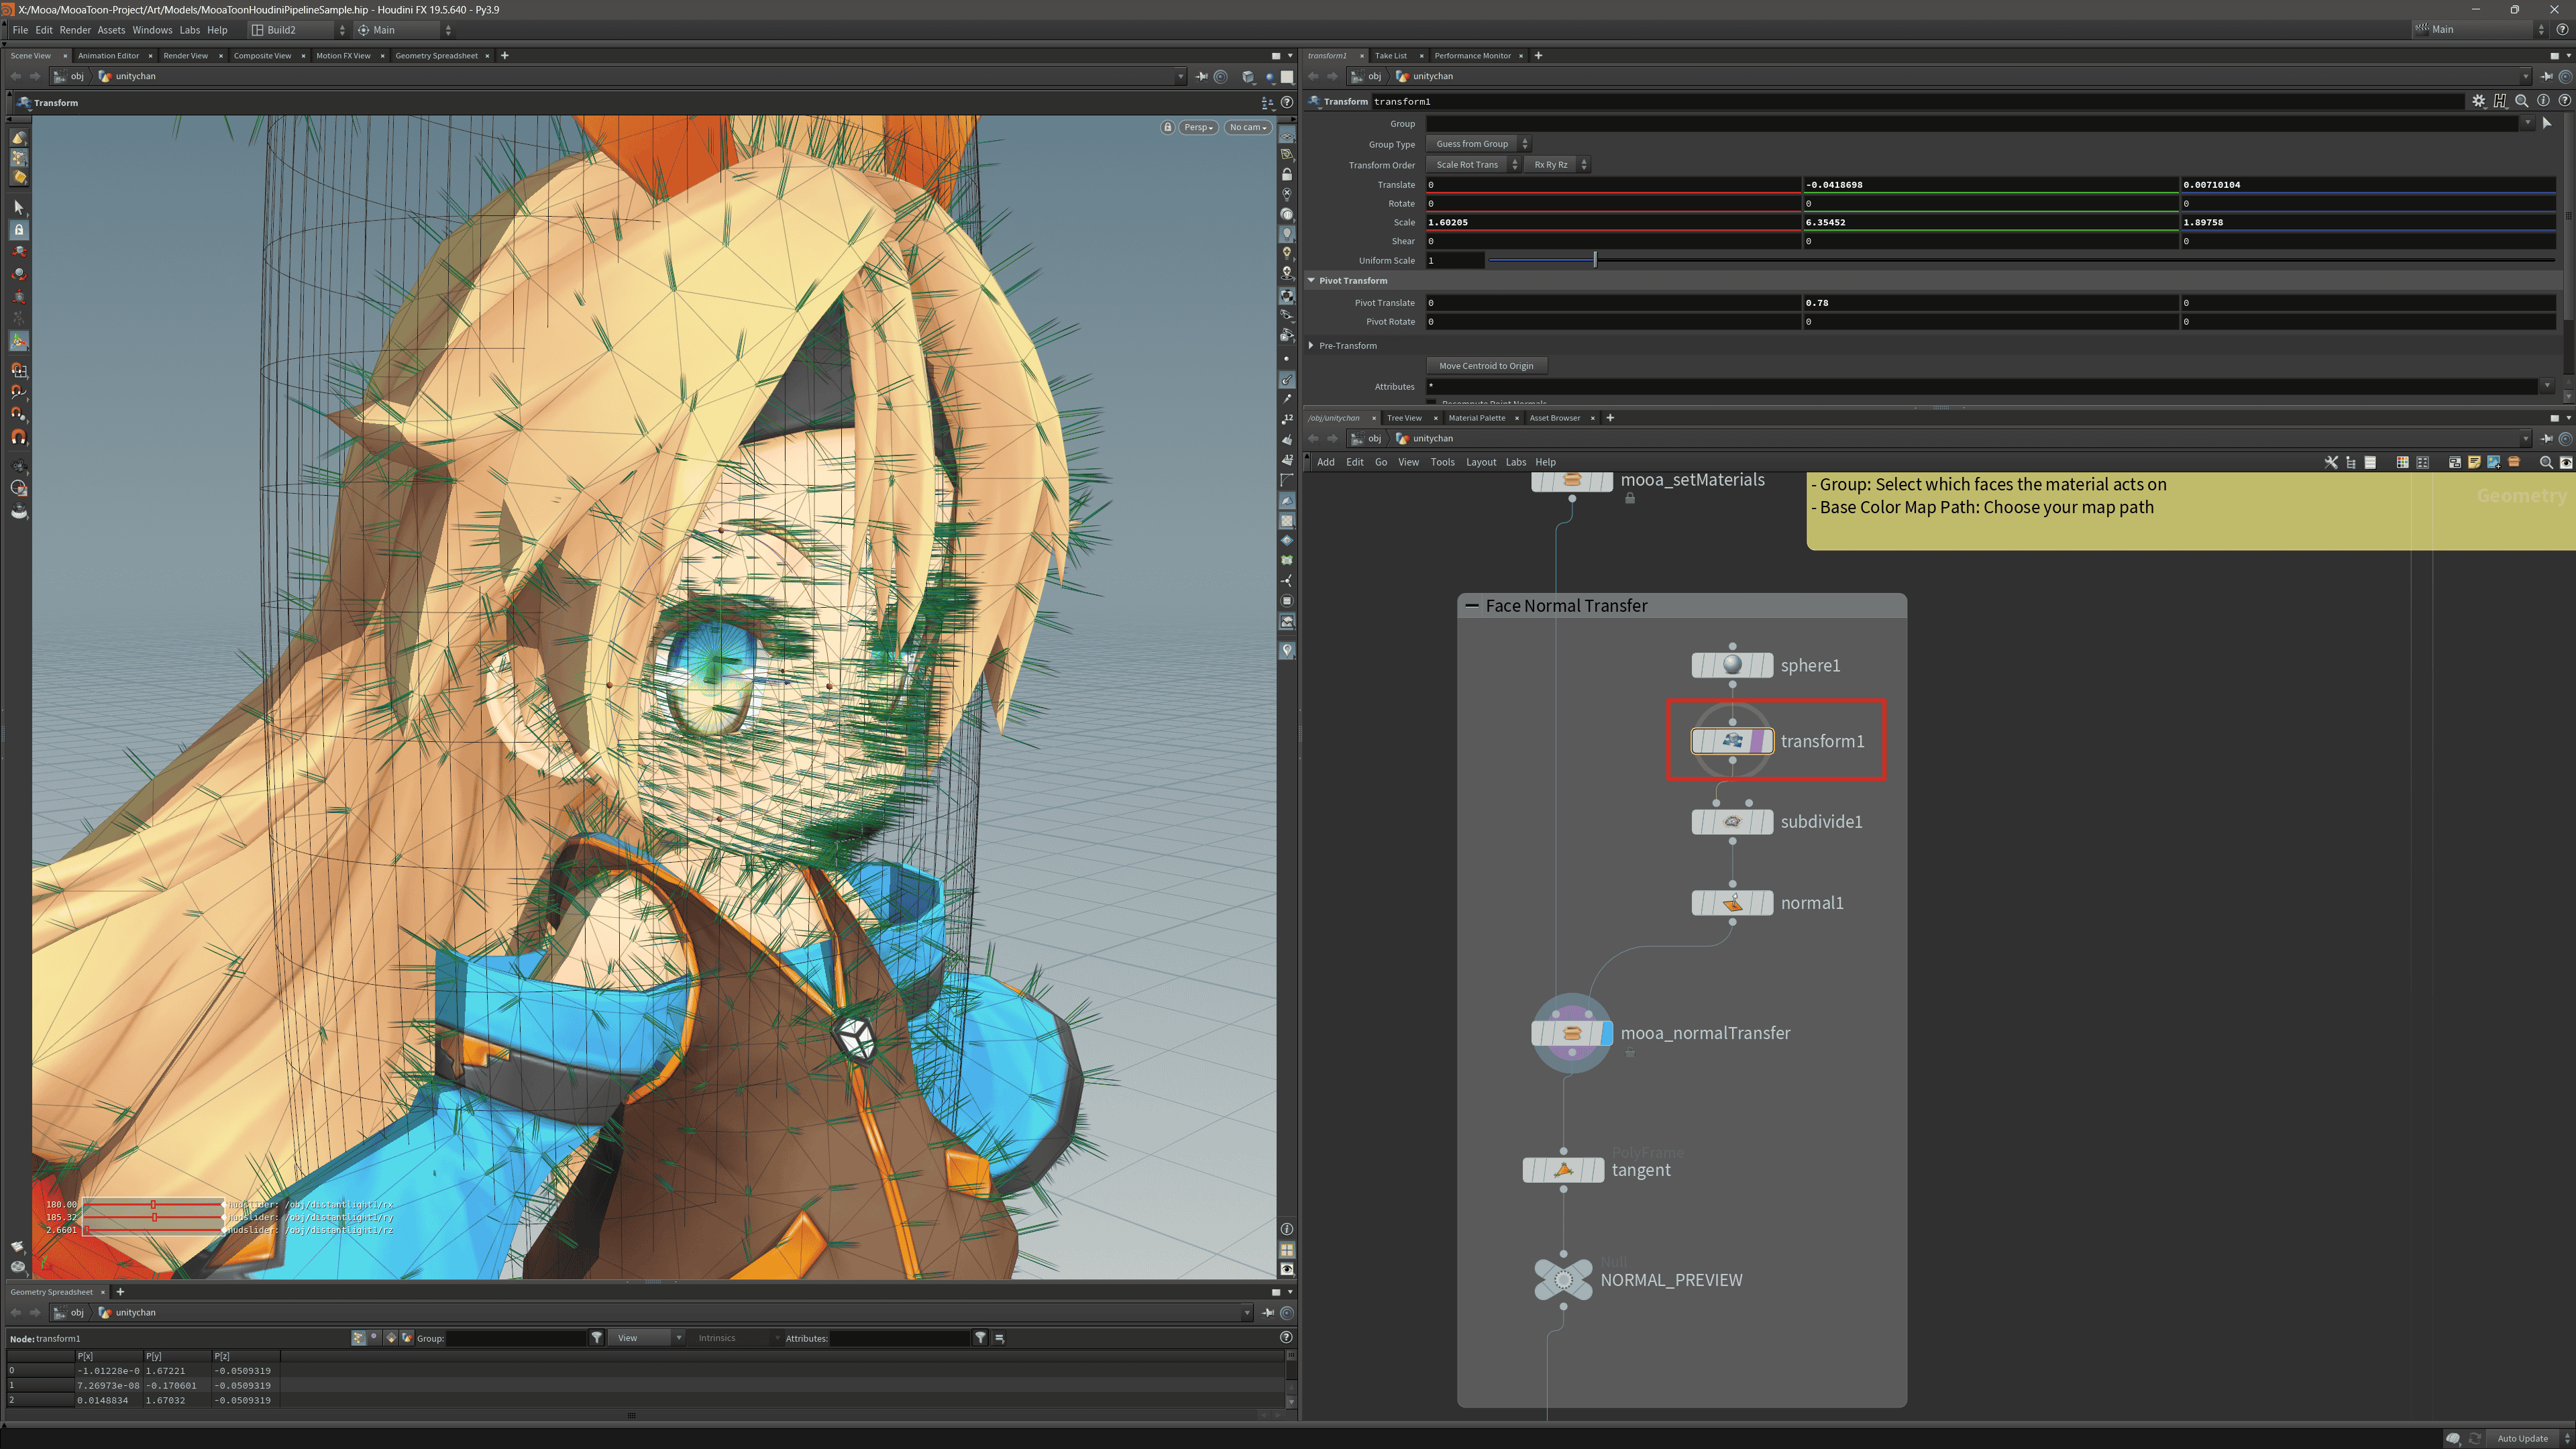2576x1449 pixels.
Task: Click Pivot Translate Y field 0.78
Action: point(1990,302)
